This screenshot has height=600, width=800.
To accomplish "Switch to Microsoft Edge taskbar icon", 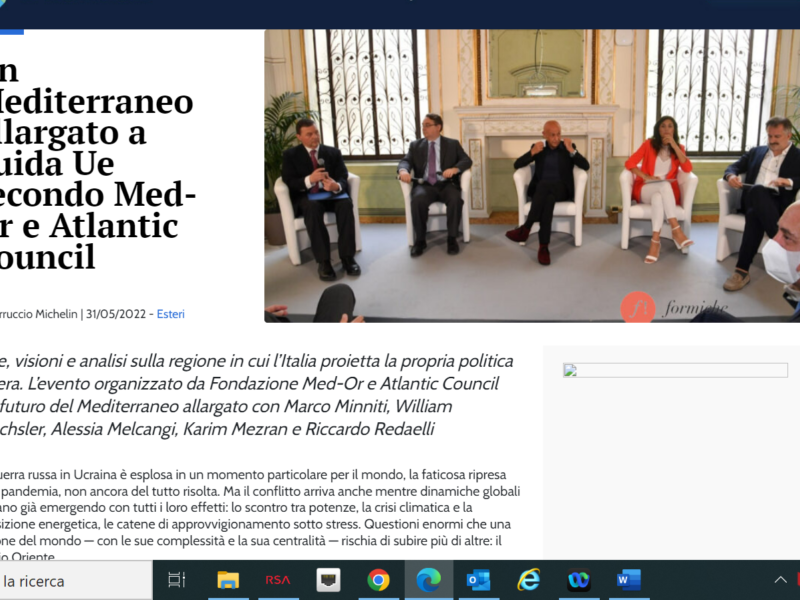I will [429, 580].
